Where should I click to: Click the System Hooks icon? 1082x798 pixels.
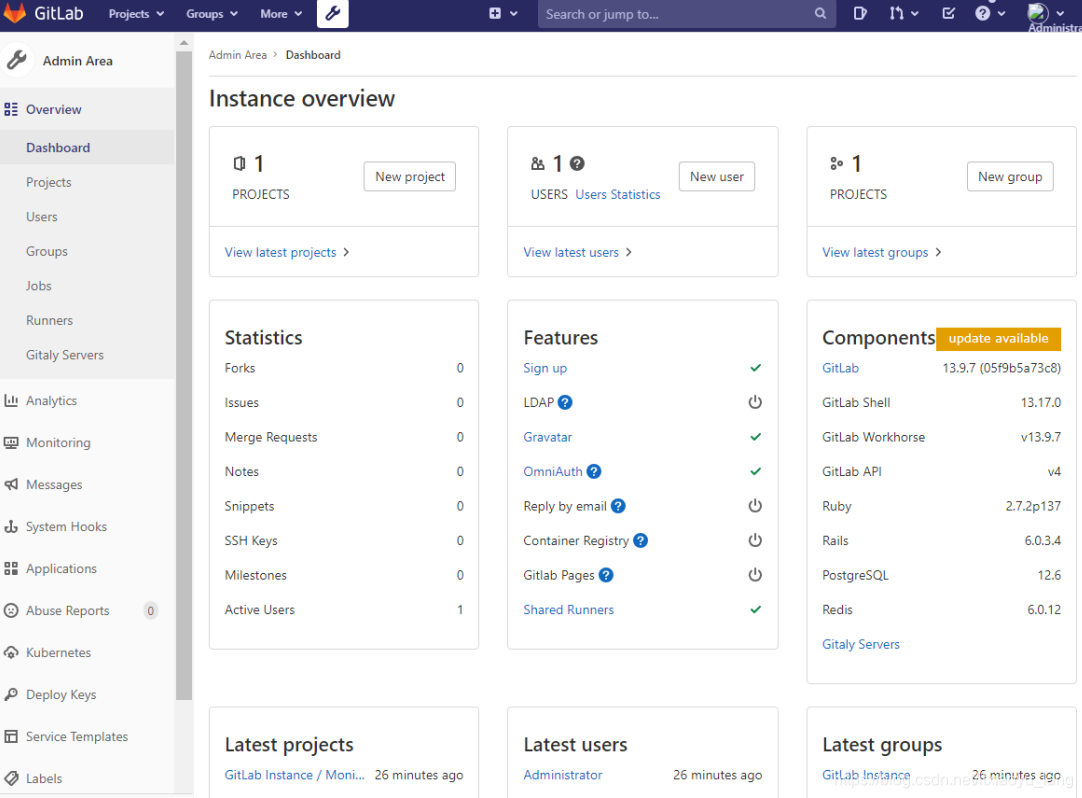click(x=11, y=527)
